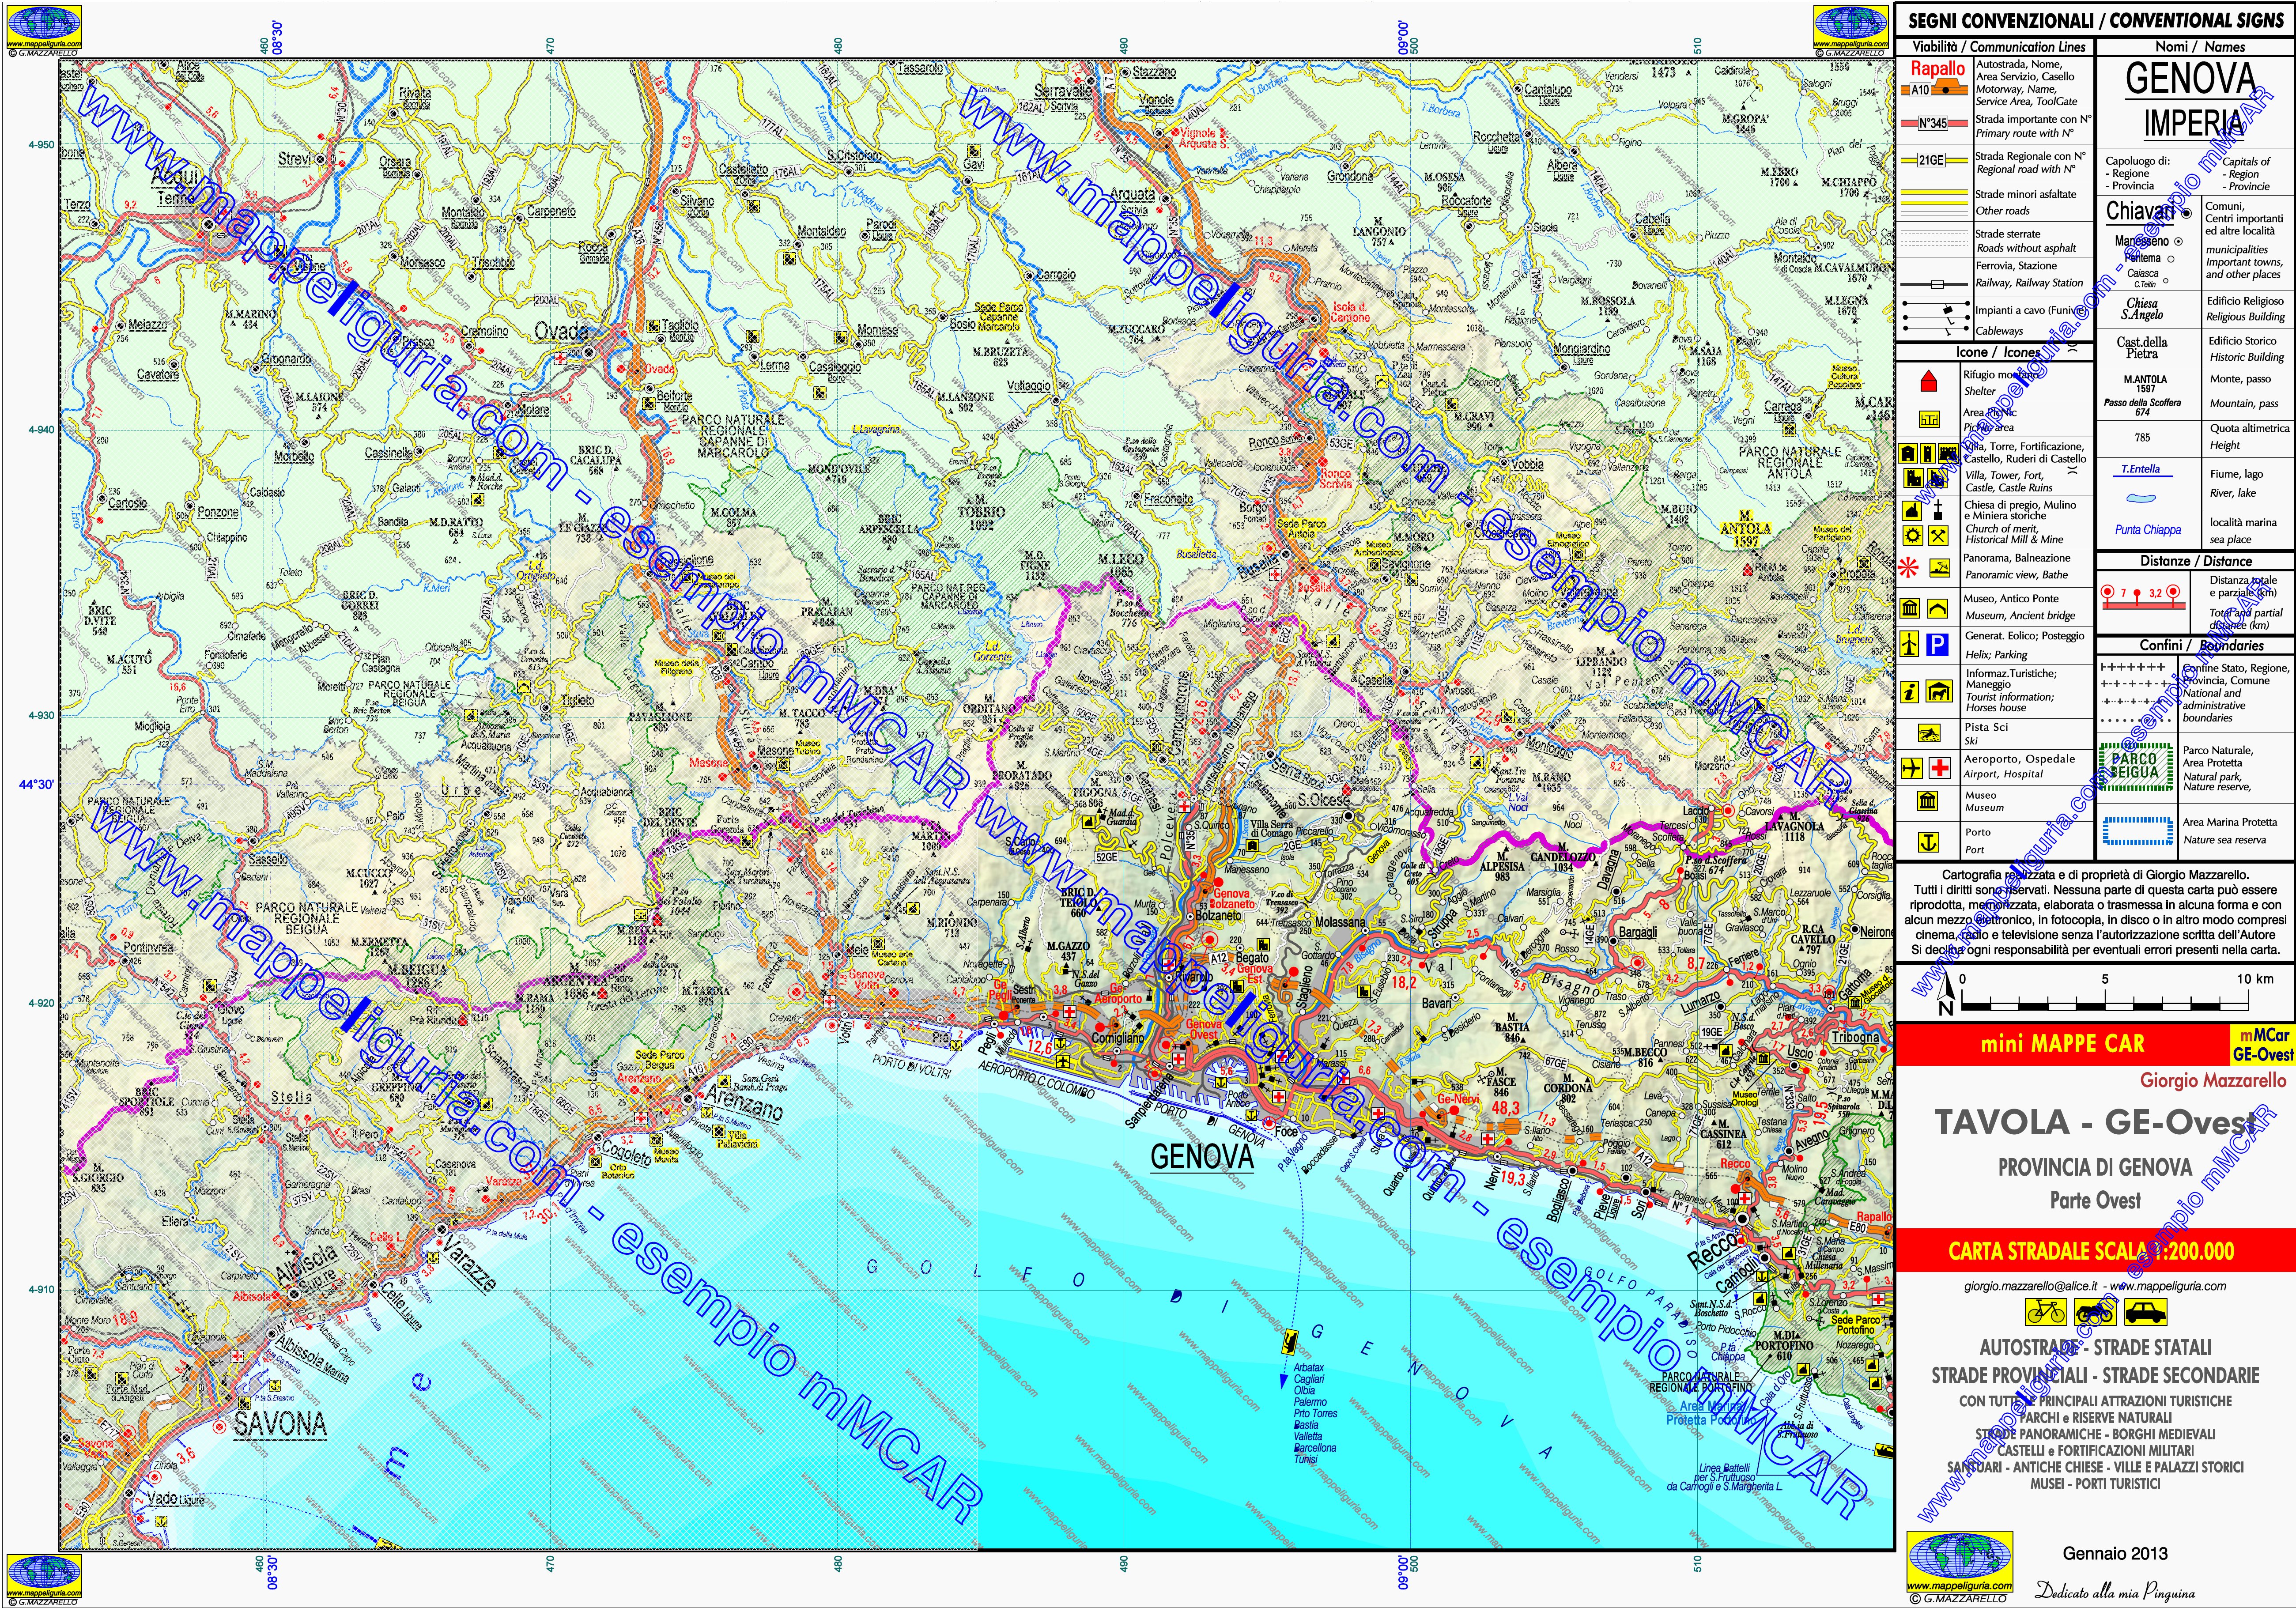Click the Bathe beach umbrella icon

click(x=1940, y=568)
